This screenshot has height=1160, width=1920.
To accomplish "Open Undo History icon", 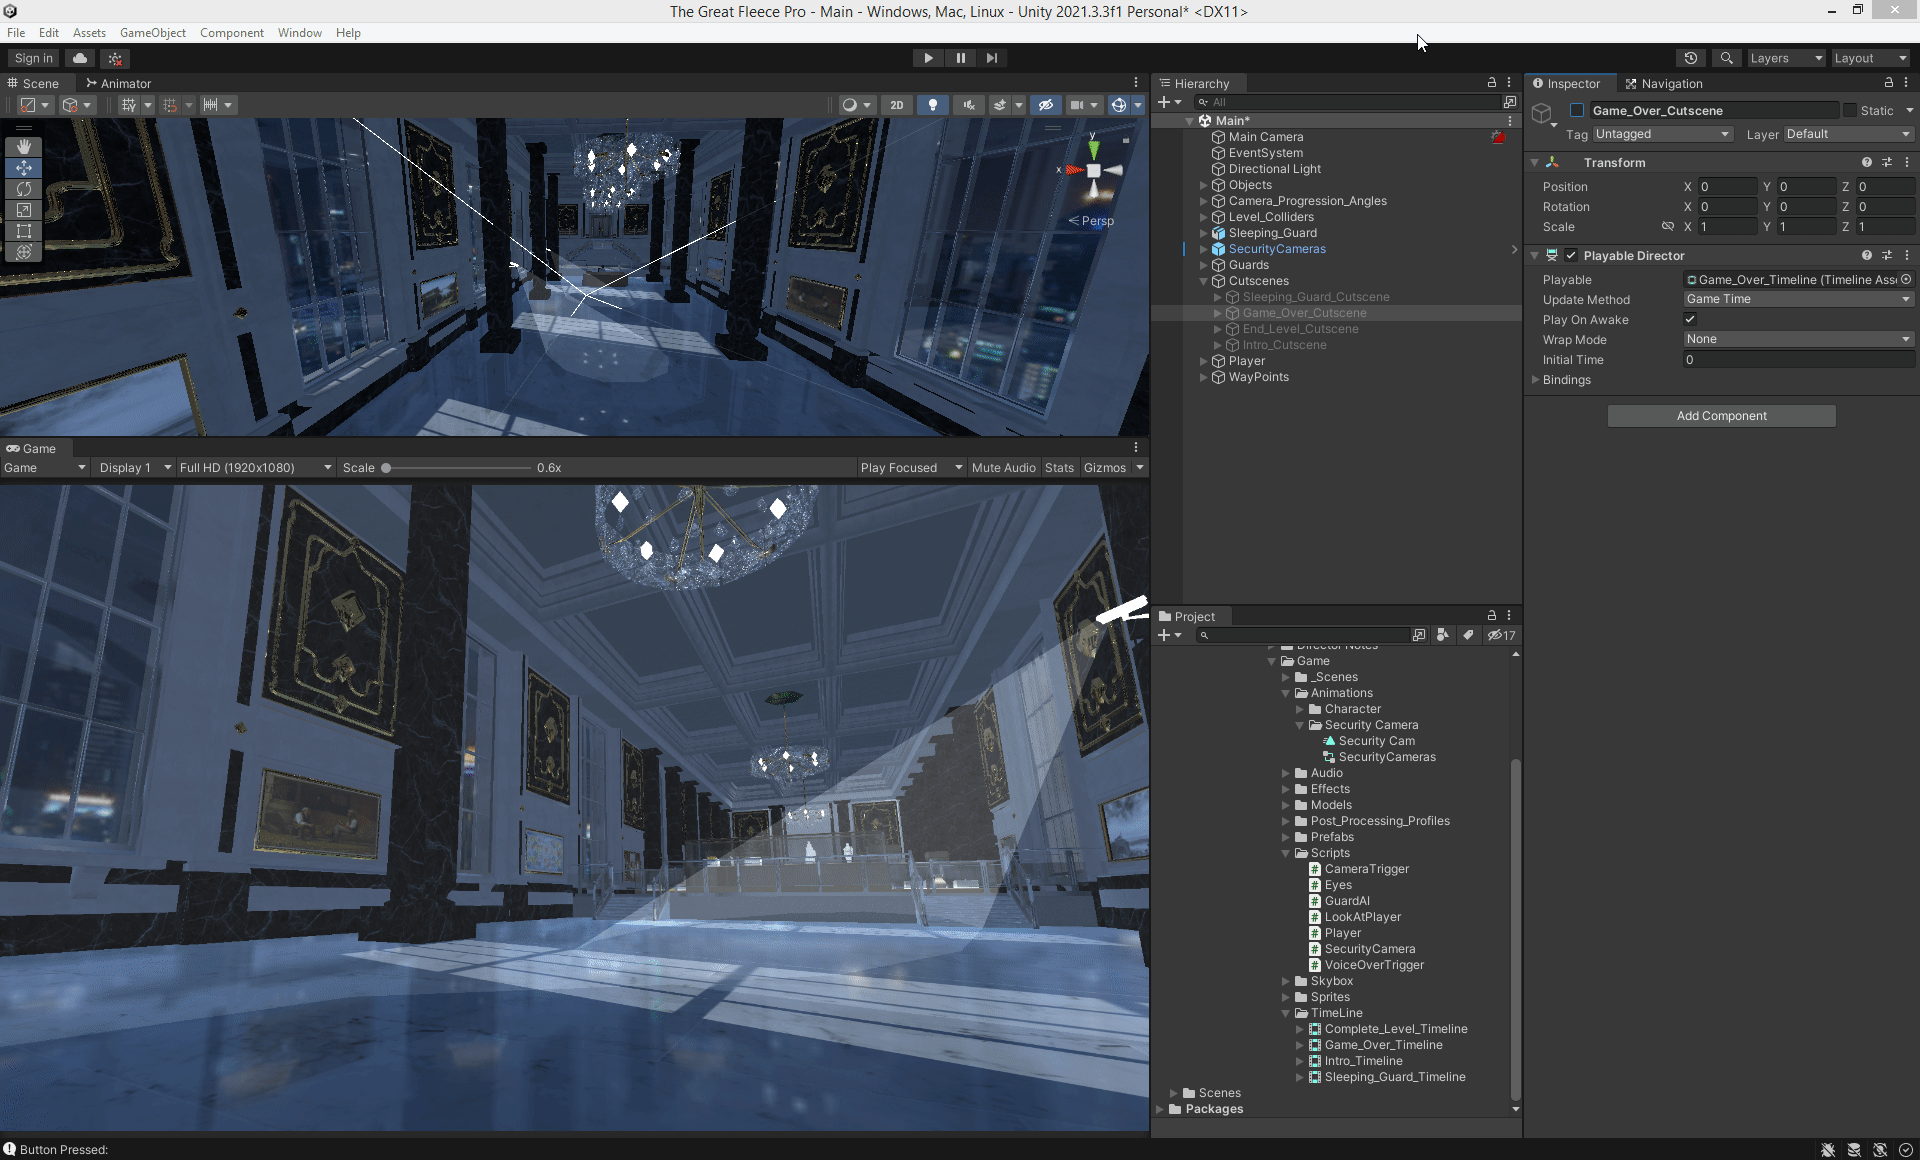I will (1691, 58).
